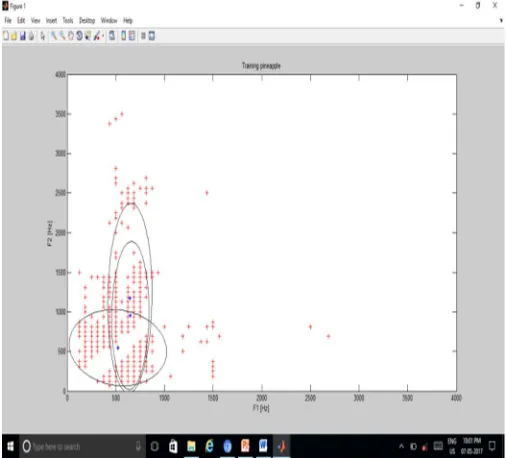Viewport: 506px width, 458px height.
Task: Click the Open File toolbar icon
Action: coord(14,36)
